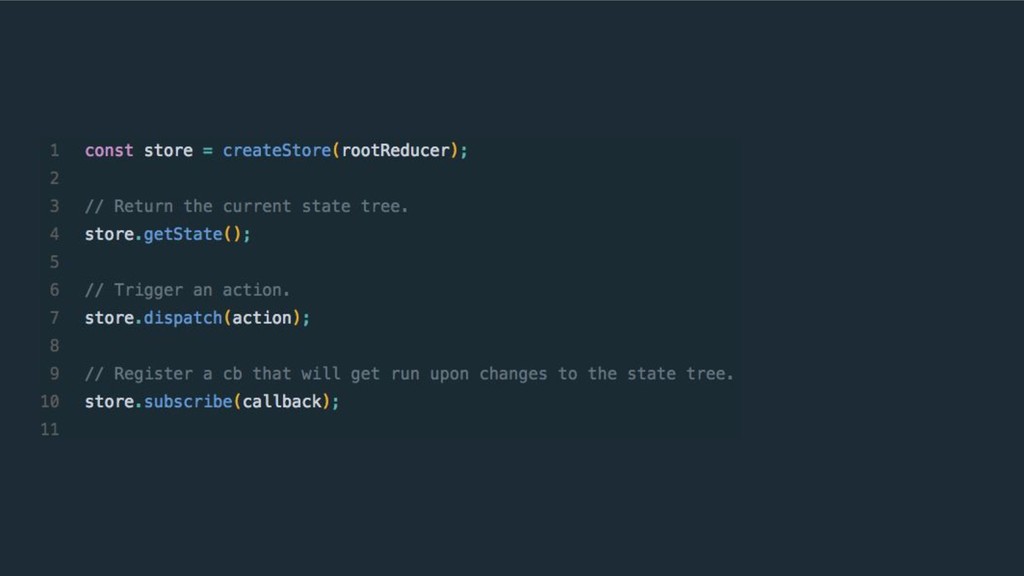Click the rootReducer argument
1024x576 pixels.
coord(396,151)
